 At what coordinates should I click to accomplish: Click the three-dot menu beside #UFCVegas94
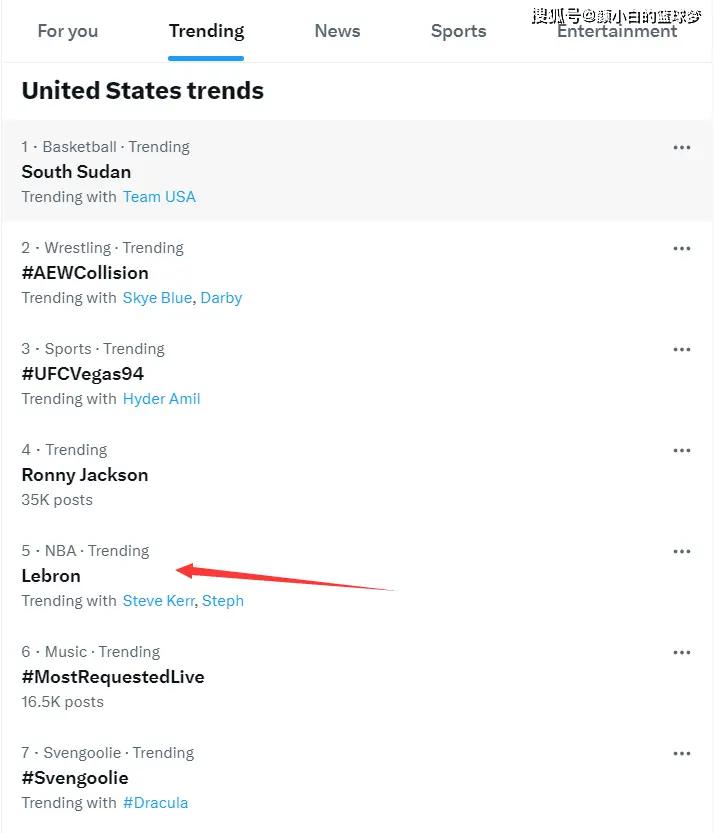coord(682,350)
